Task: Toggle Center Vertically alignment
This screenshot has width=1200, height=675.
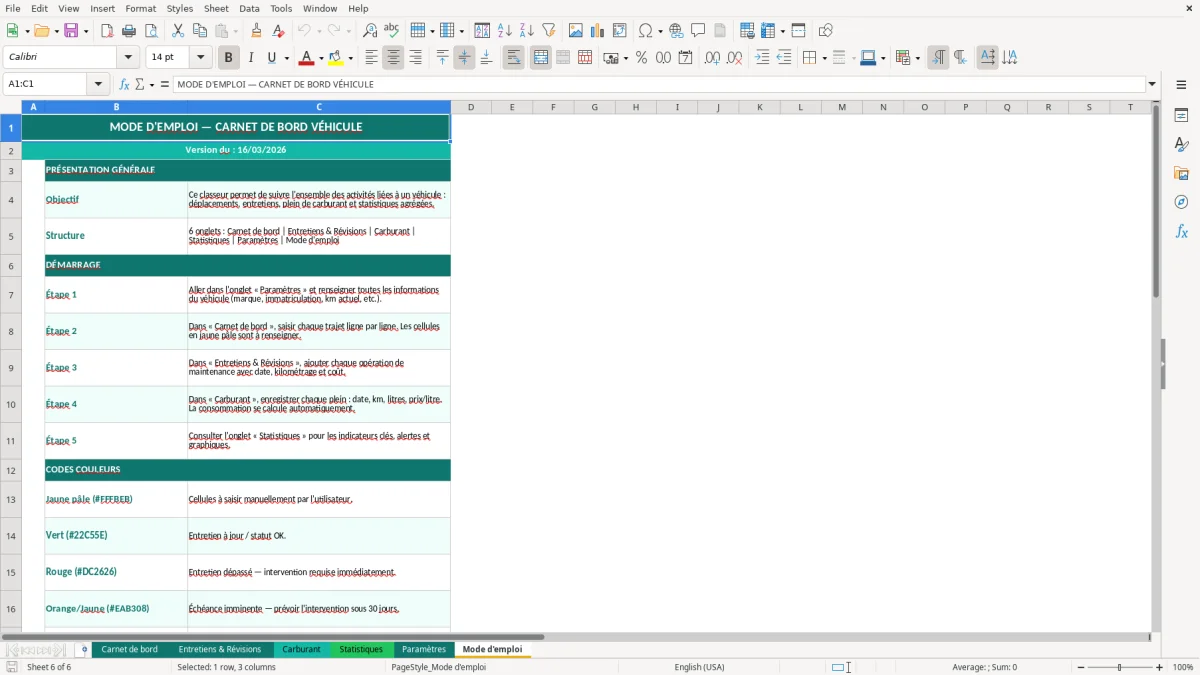Action: (x=464, y=58)
